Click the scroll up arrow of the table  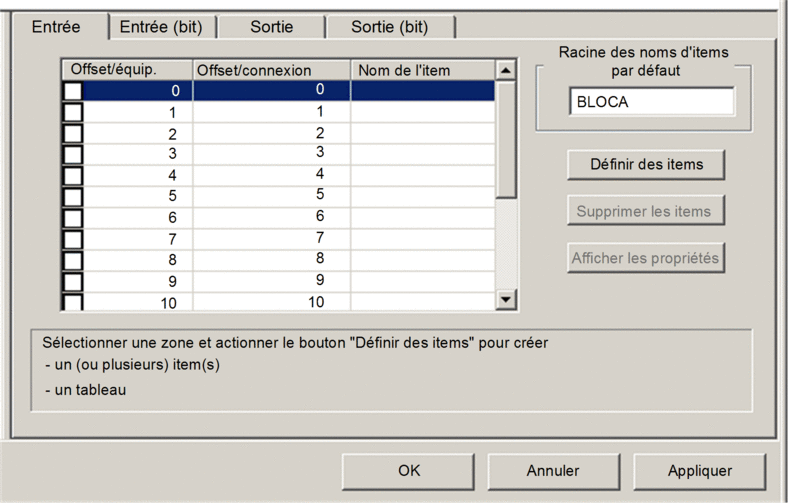point(506,70)
